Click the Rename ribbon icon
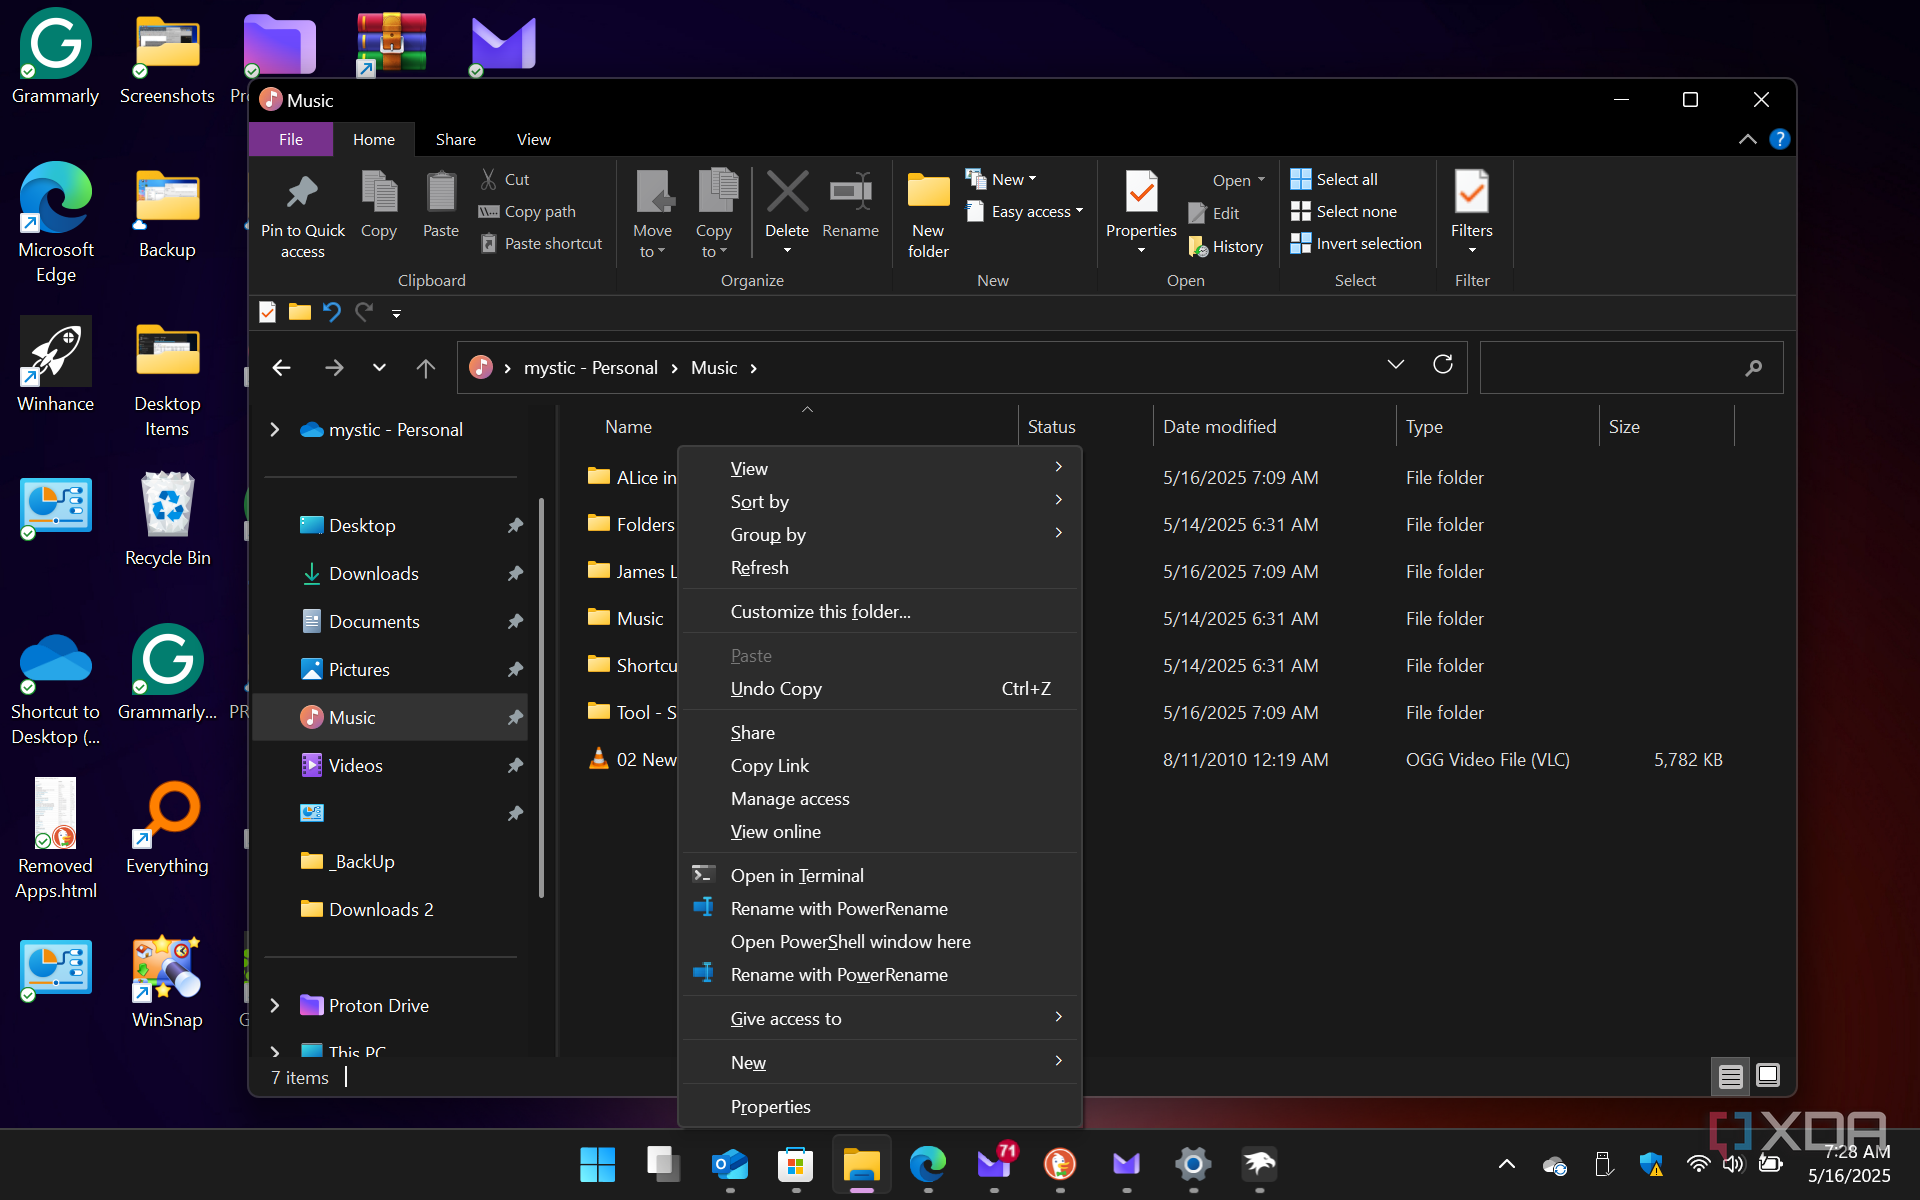This screenshot has height=1200, width=1920. [x=850, y=191]
